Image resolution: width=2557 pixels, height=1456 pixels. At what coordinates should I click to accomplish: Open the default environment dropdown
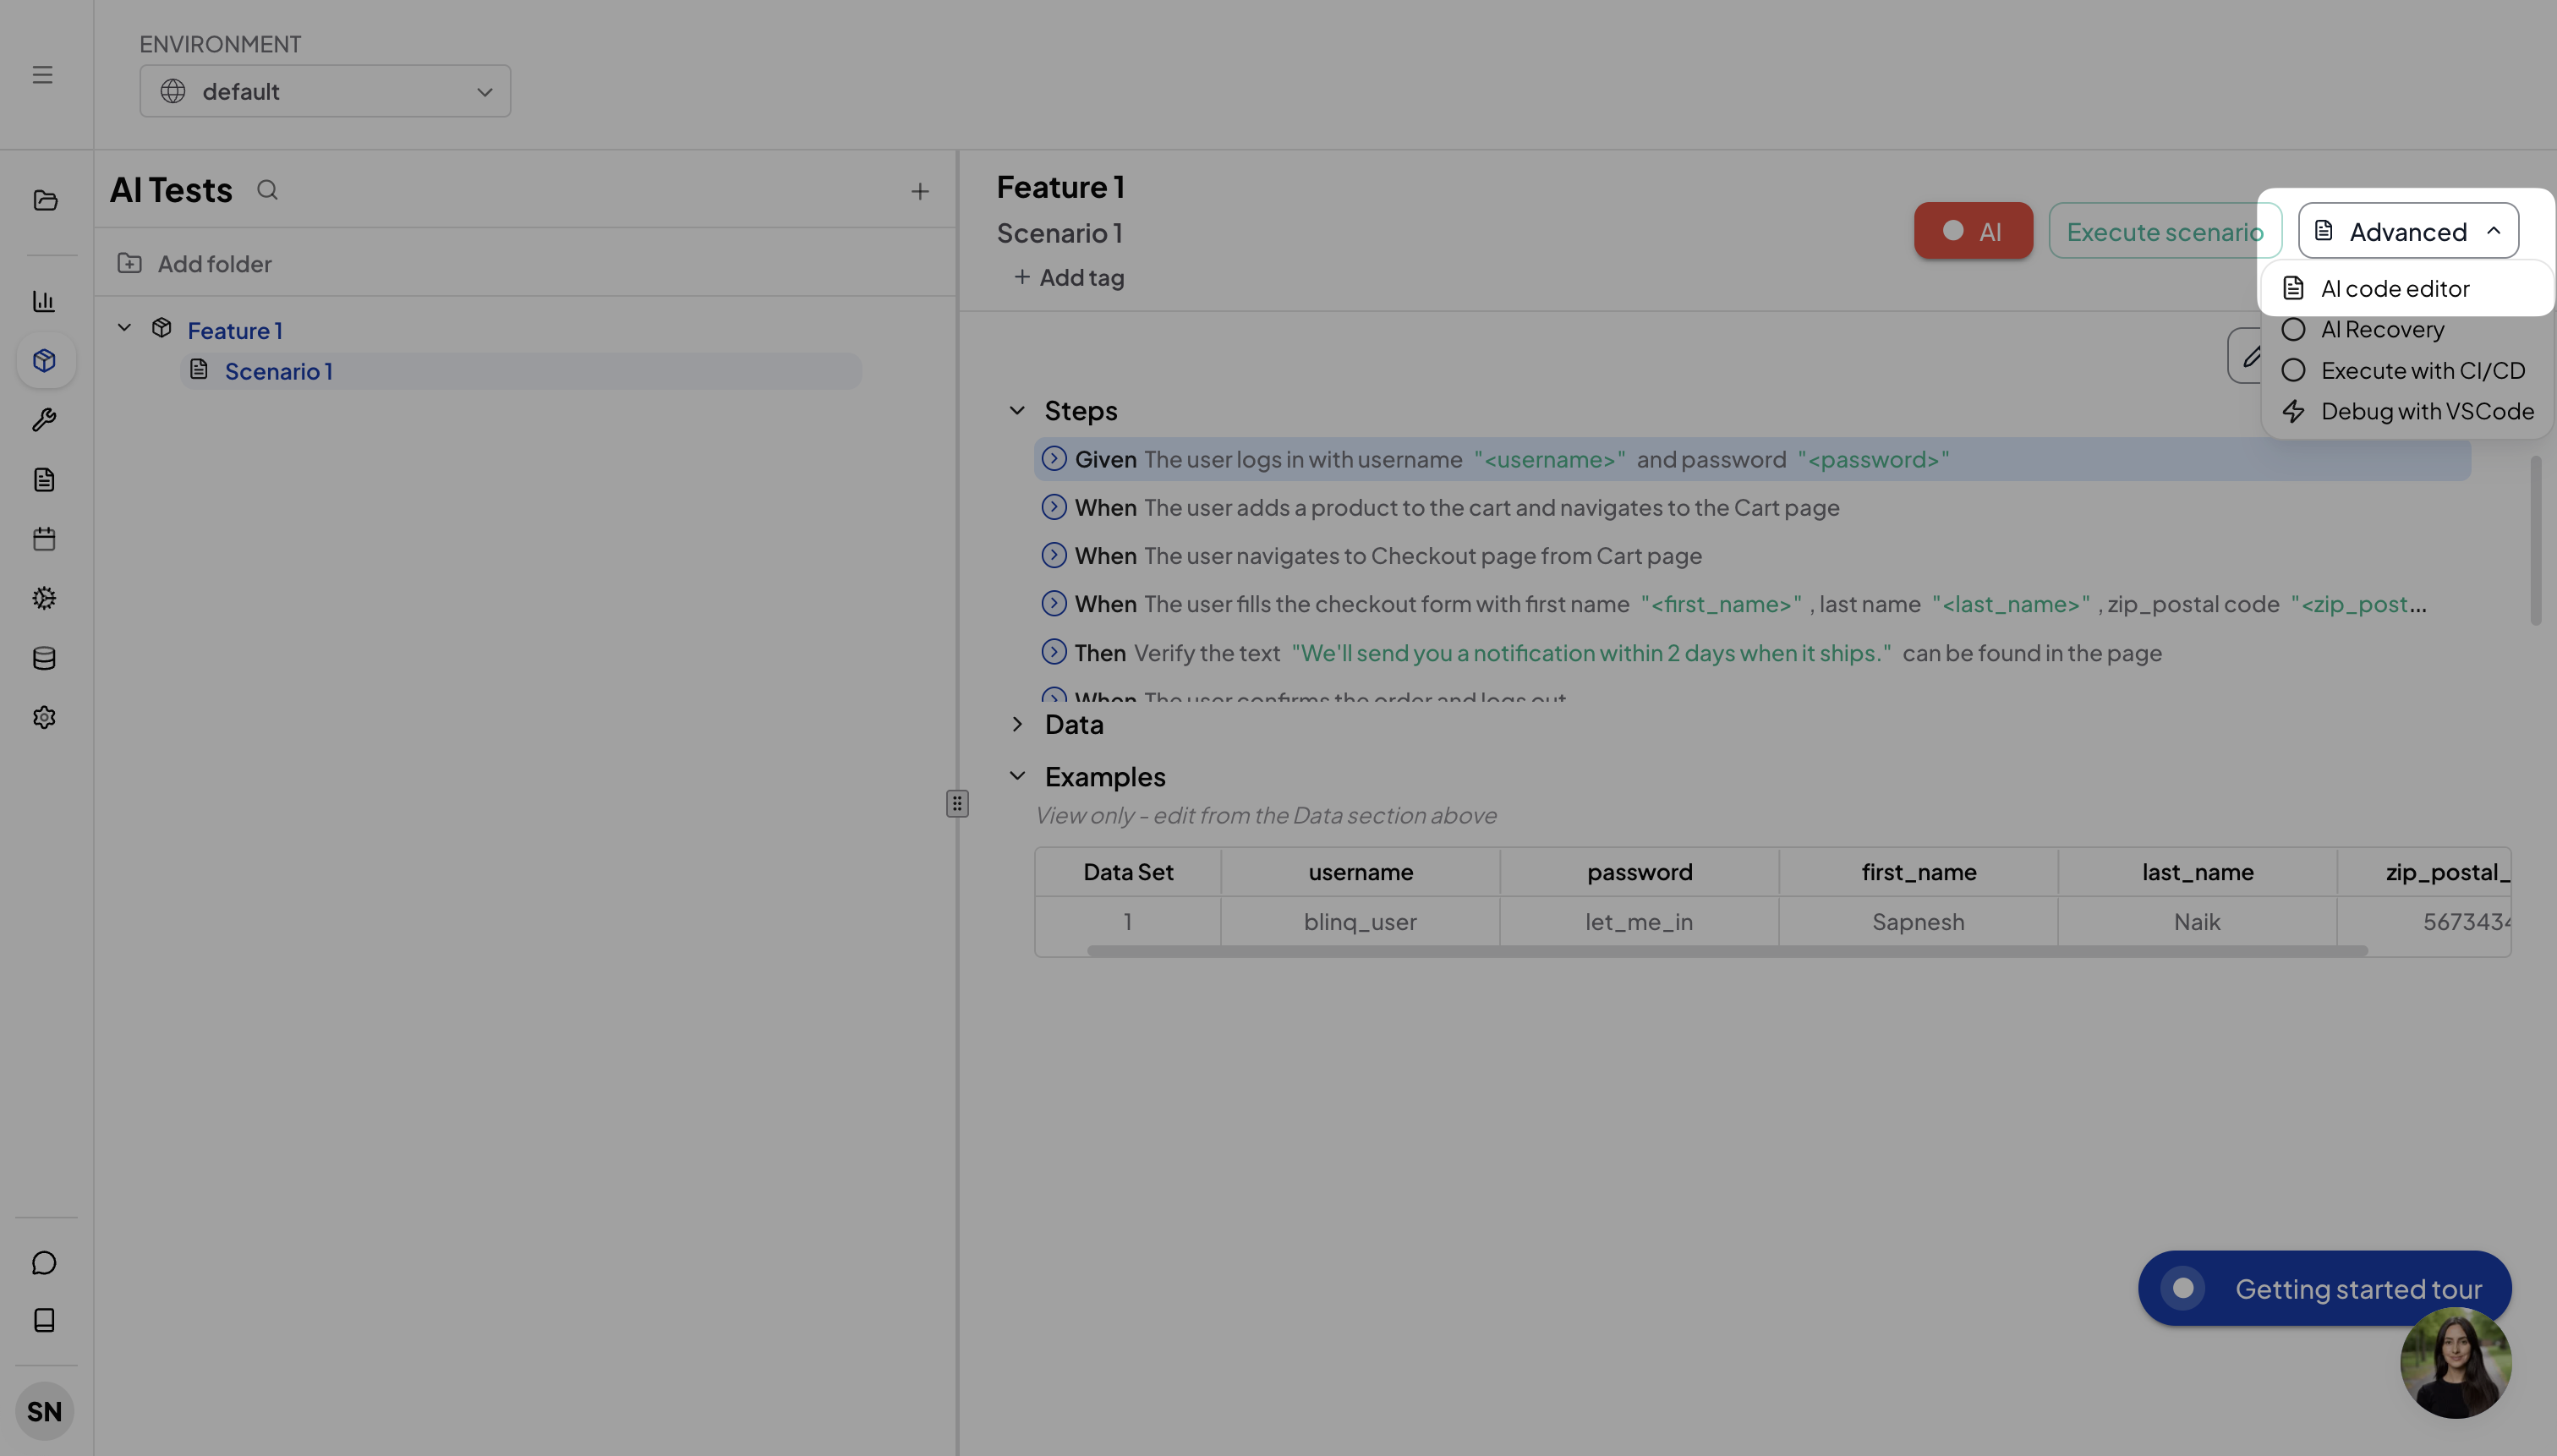[325, 91]
